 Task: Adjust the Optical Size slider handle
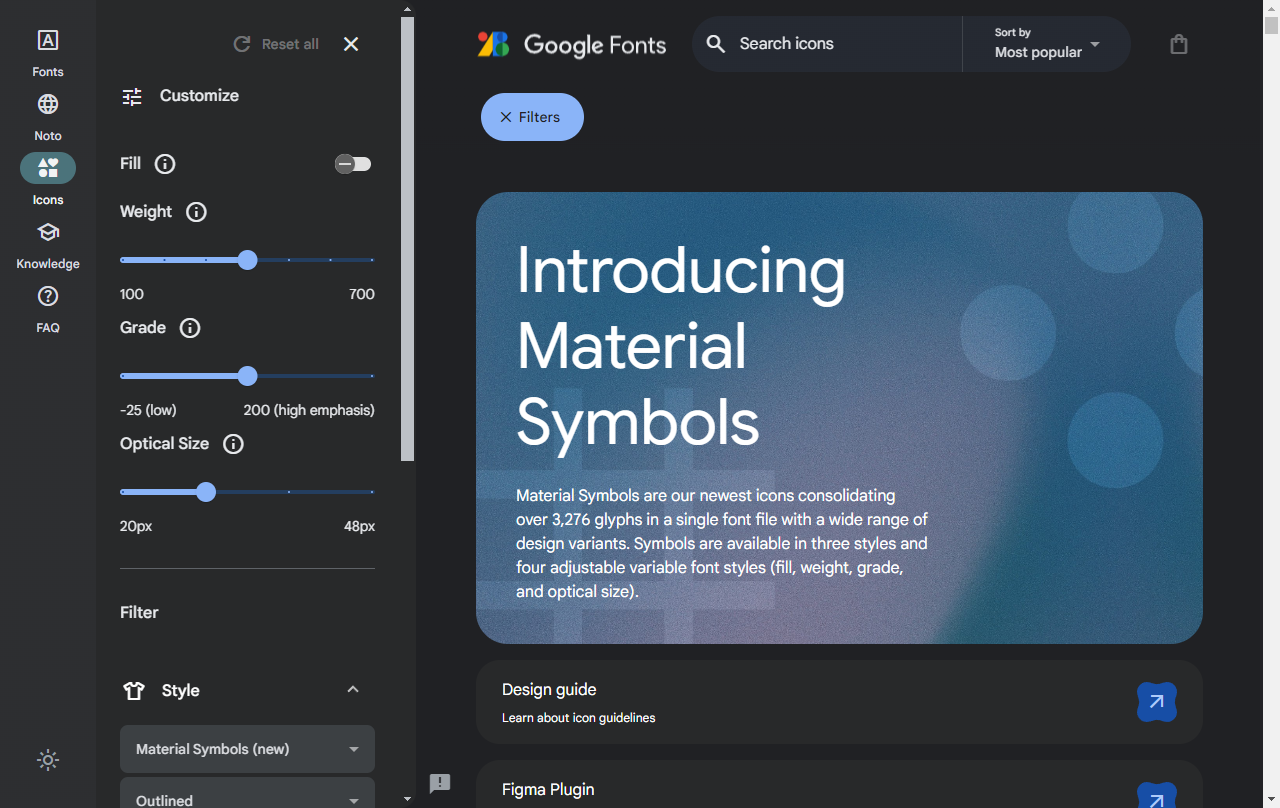206,492
